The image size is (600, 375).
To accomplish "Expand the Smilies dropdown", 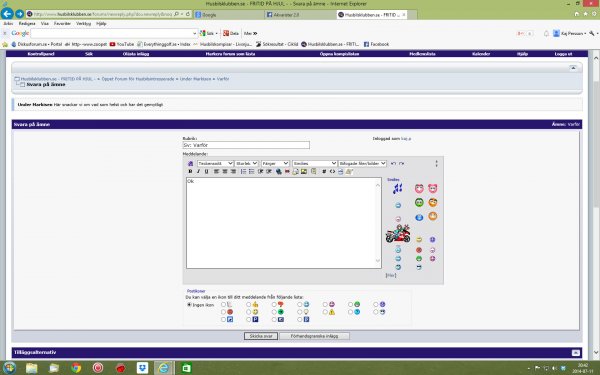I will [315, 163].
